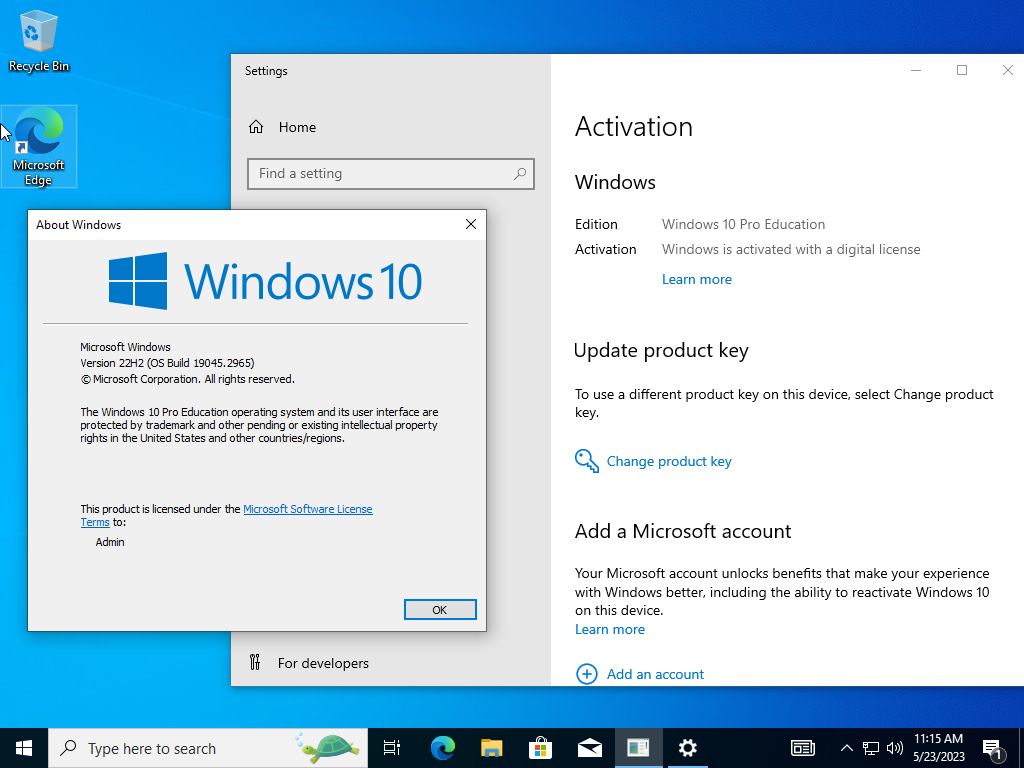Screen dimensions: 1024x768
Task: Click the taskbar search box
Action: (208, 748)
